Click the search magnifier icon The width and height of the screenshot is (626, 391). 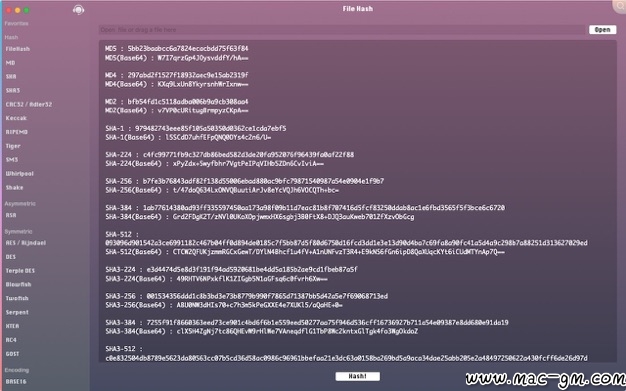[620, 6]
